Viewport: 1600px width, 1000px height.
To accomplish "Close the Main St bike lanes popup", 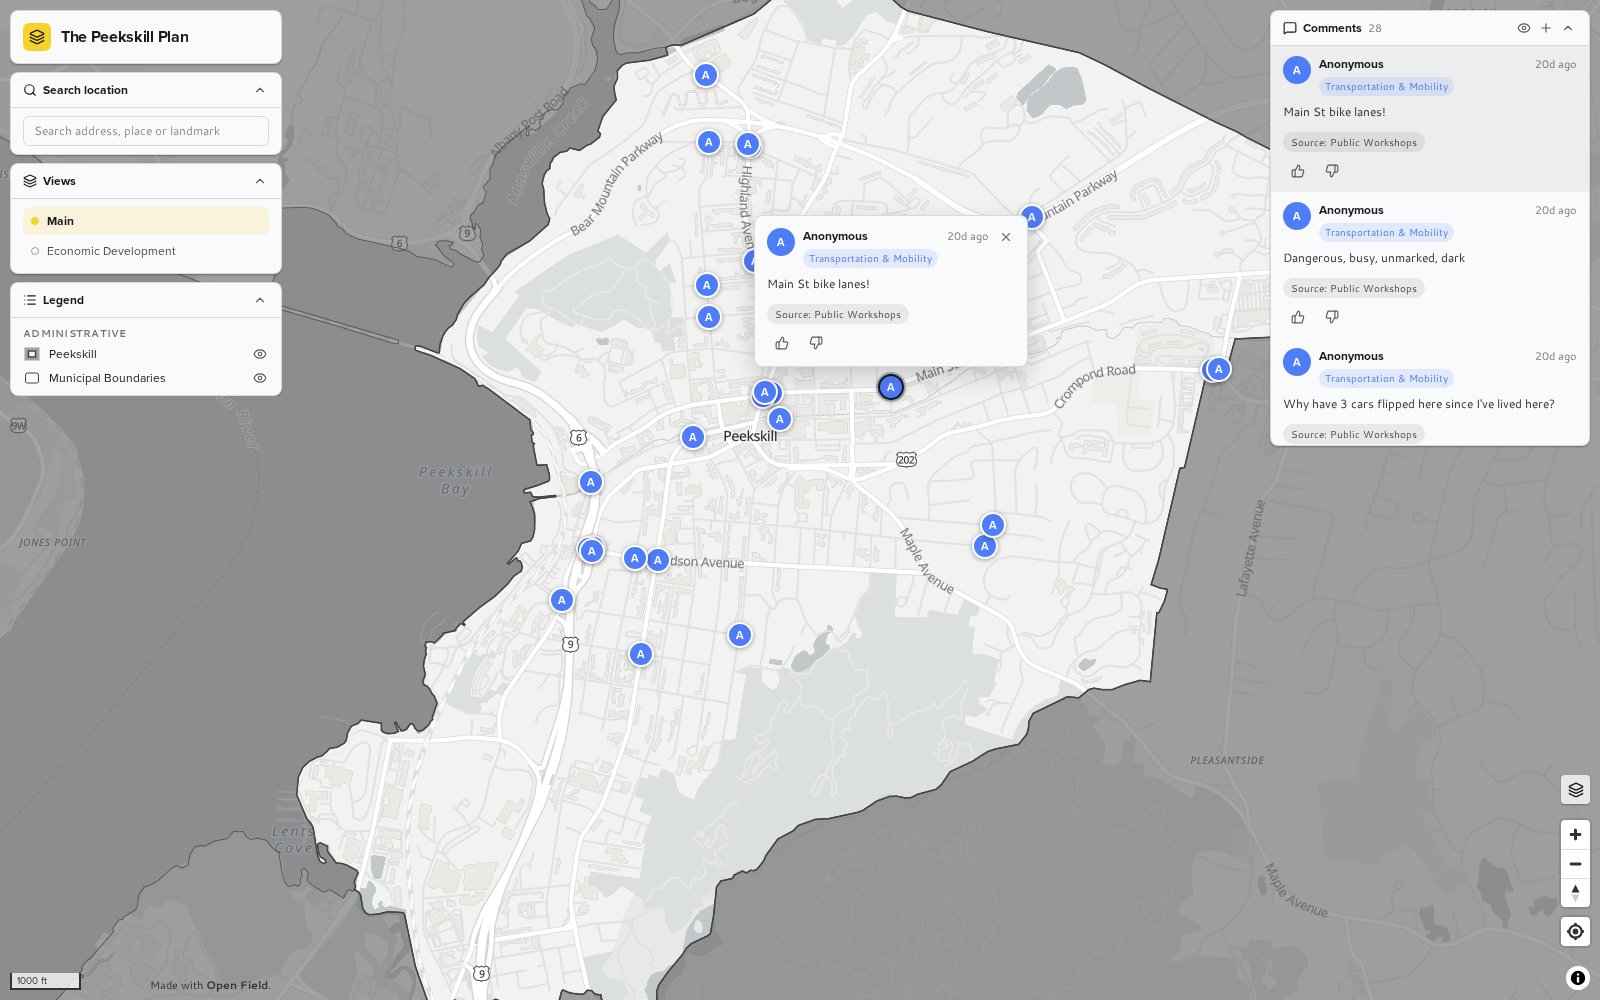I will click(x=1006, y=237).
